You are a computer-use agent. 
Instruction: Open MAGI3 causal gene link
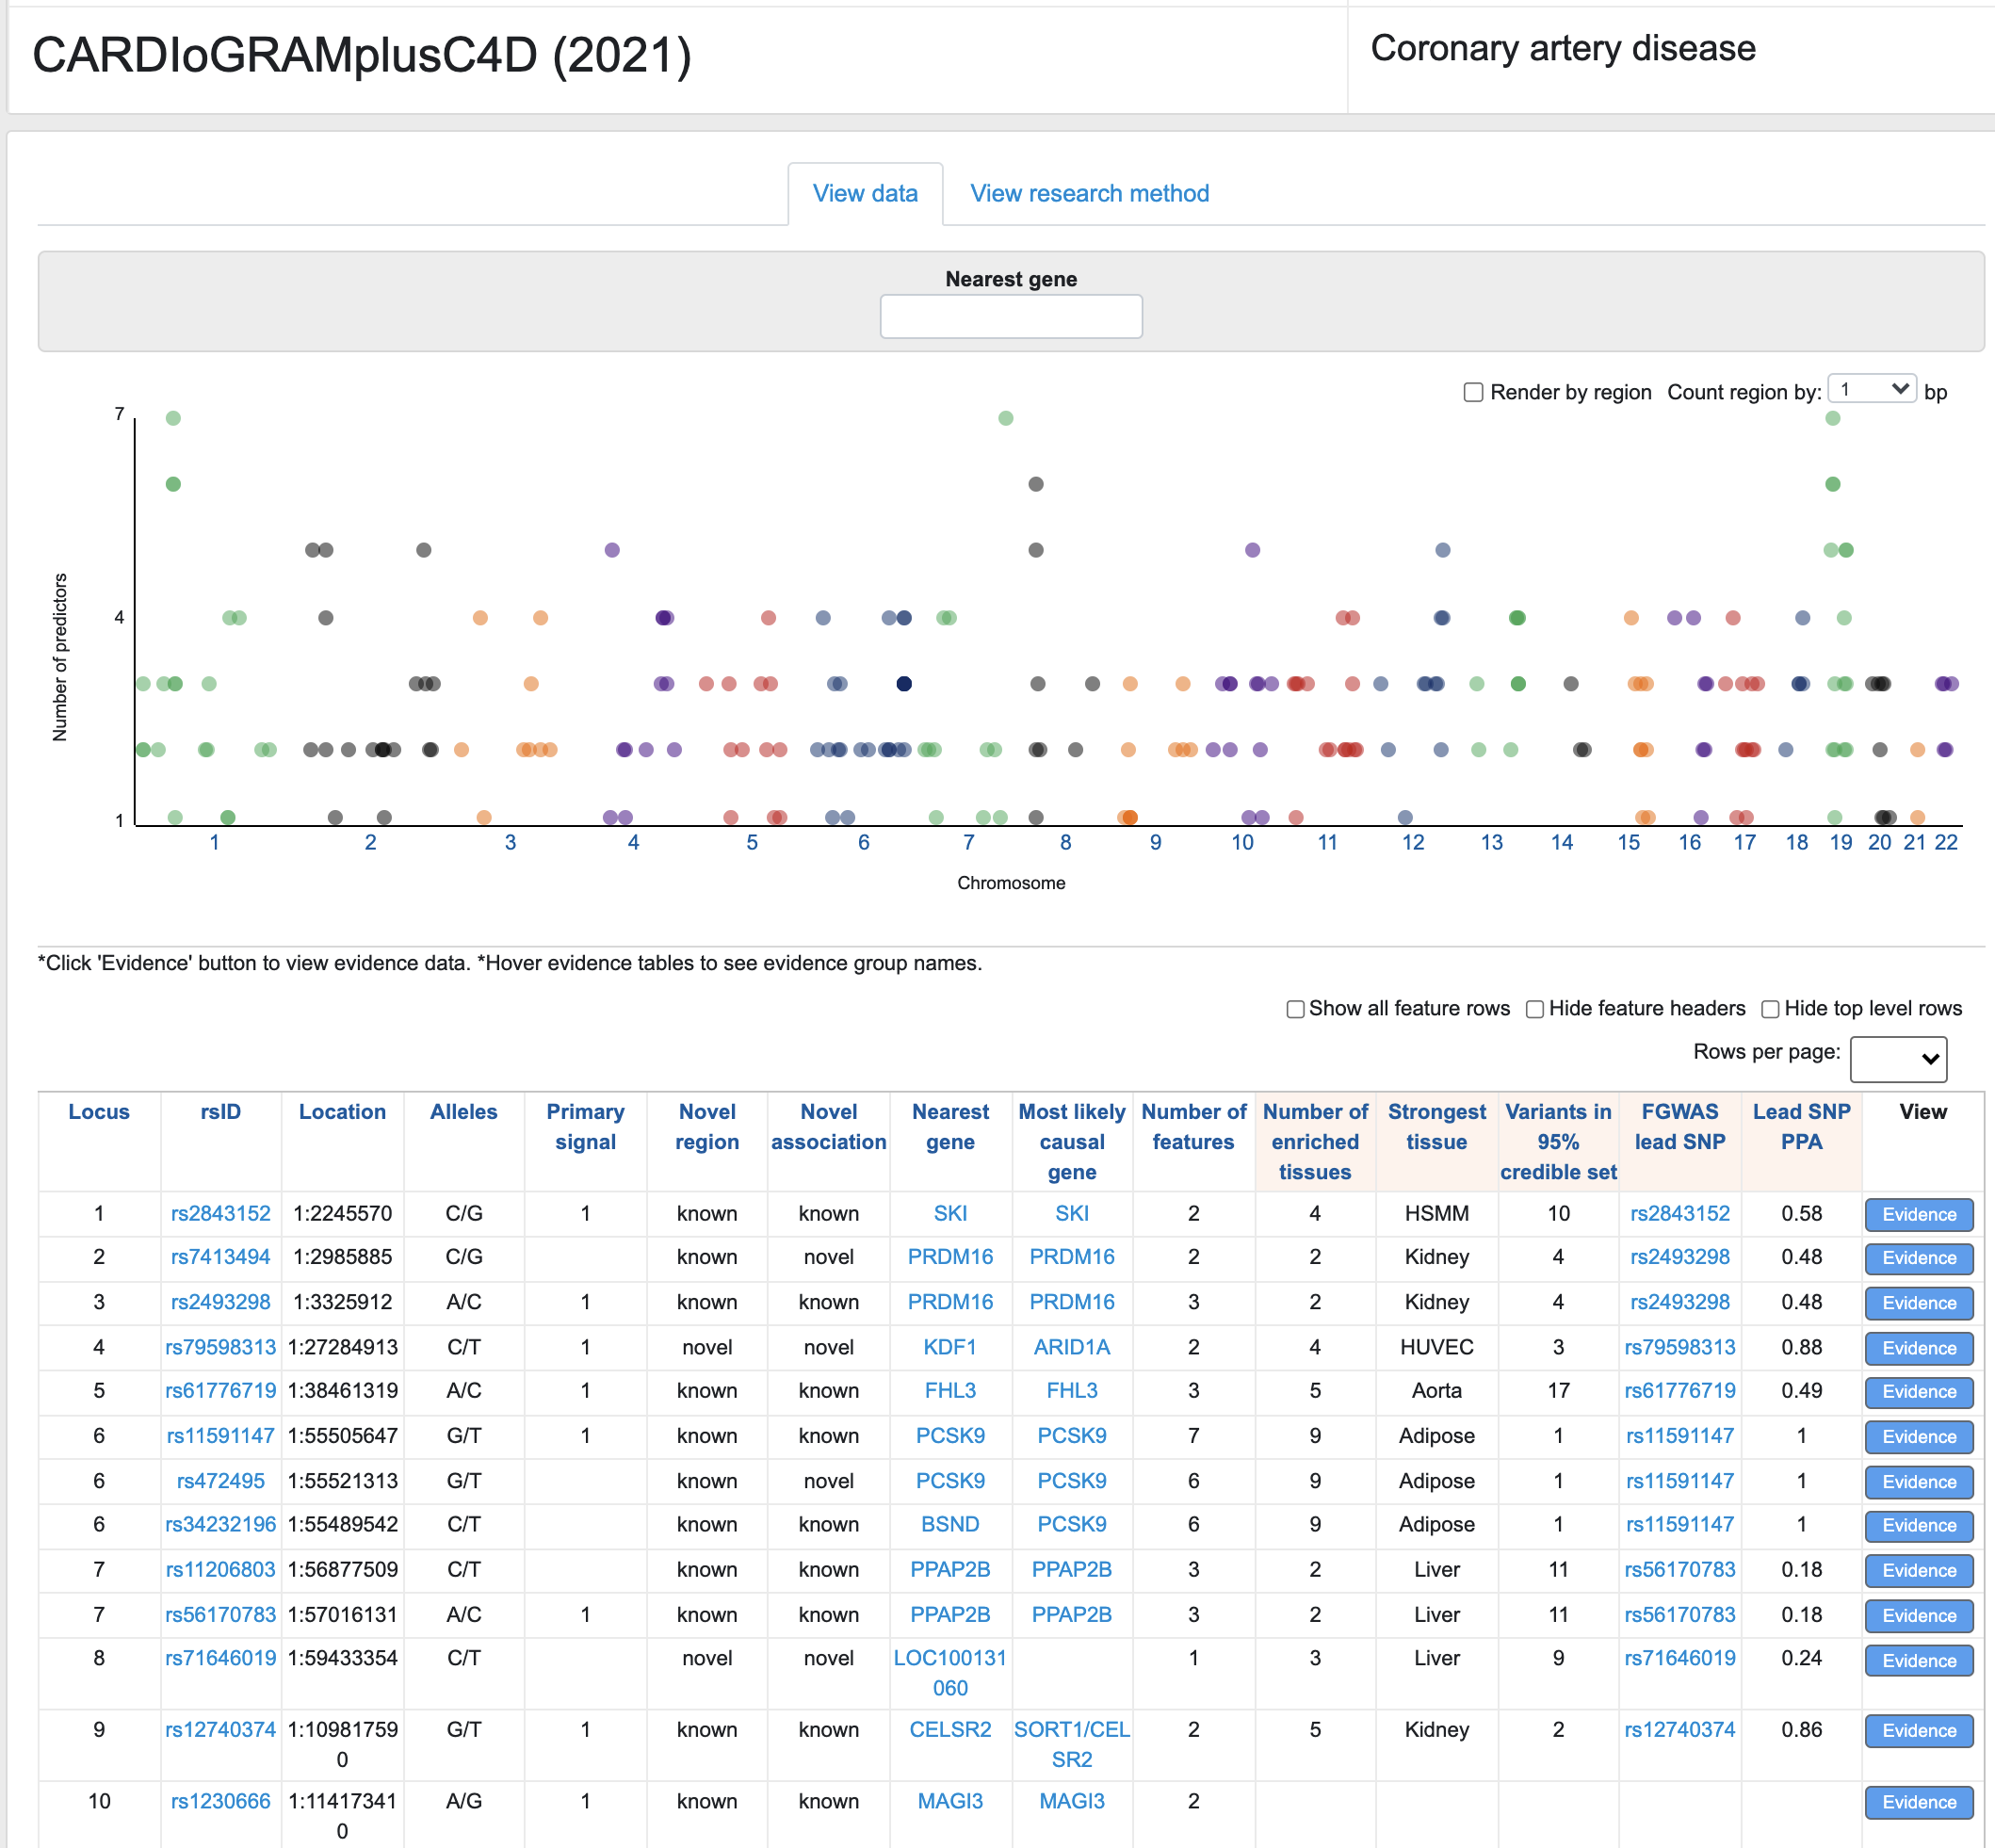pos(1072,1802)
